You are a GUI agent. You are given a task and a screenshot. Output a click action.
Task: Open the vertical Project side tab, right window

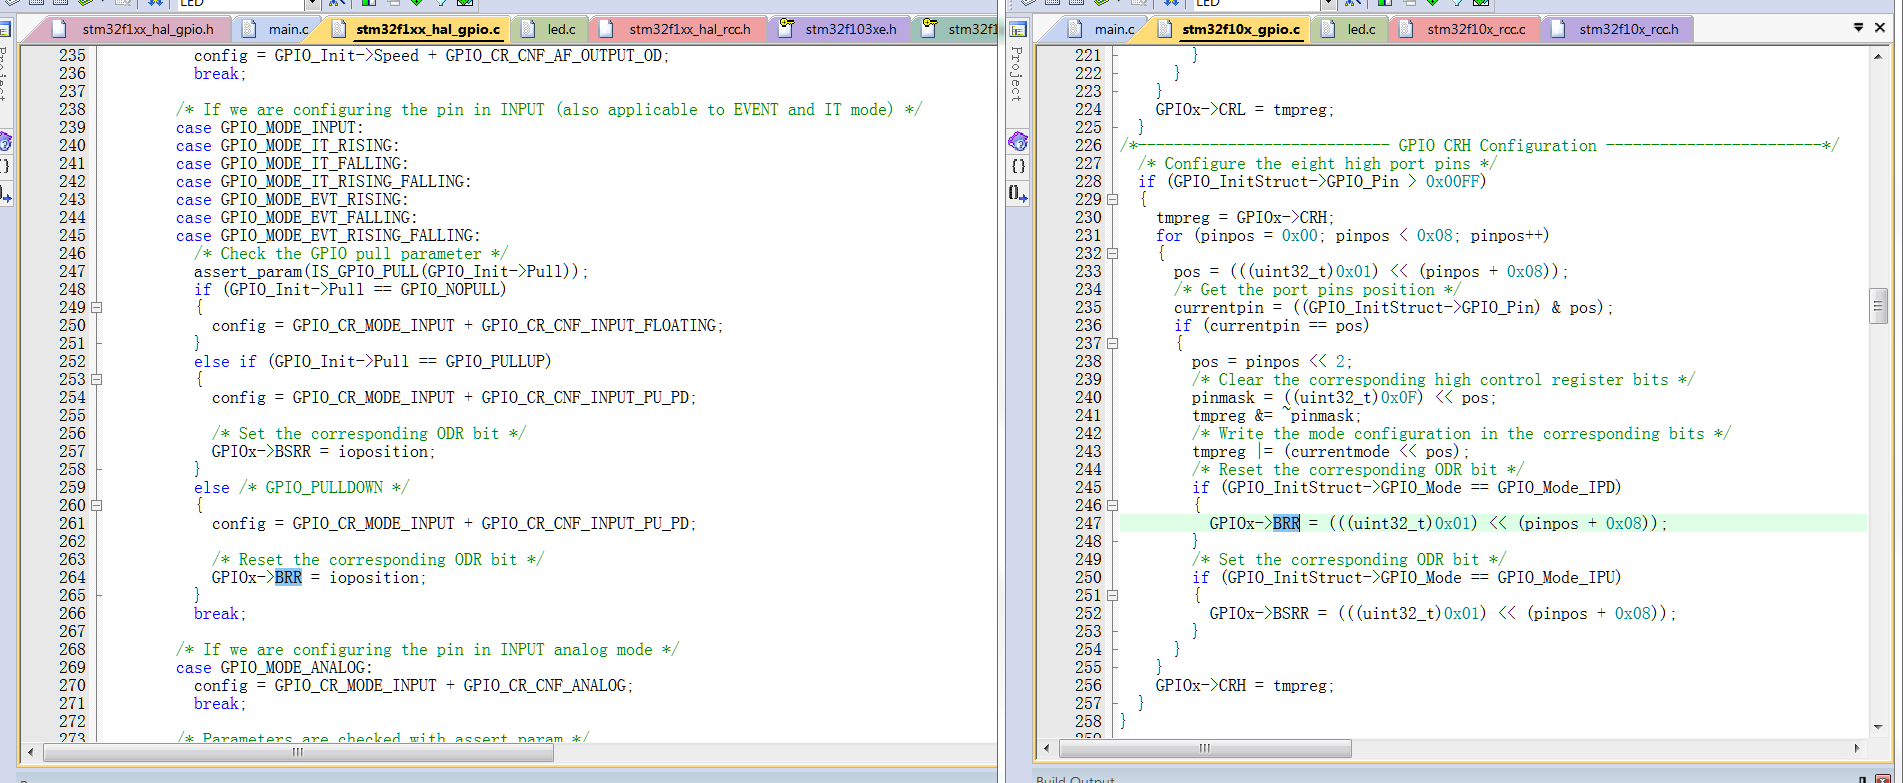tap(1016, 74)
